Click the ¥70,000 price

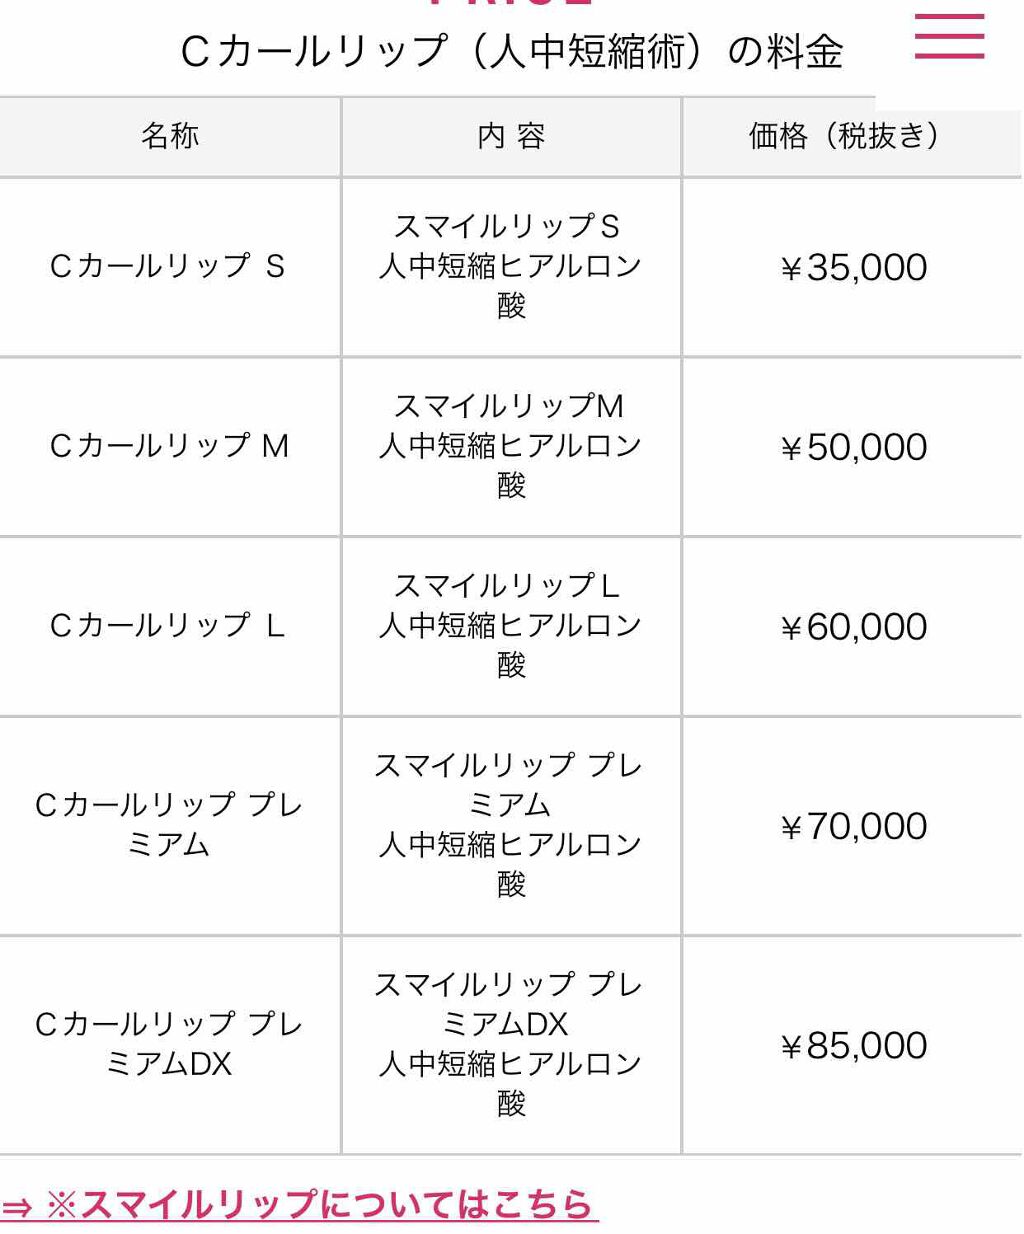click(853, 826)
